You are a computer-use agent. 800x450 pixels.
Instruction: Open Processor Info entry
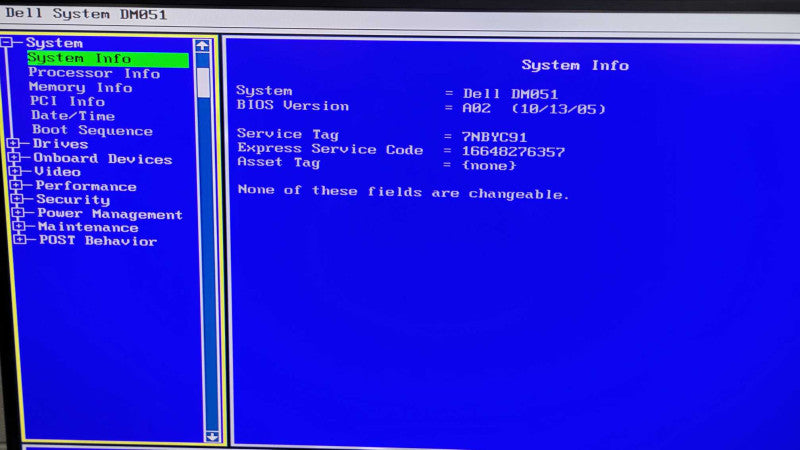94,73
